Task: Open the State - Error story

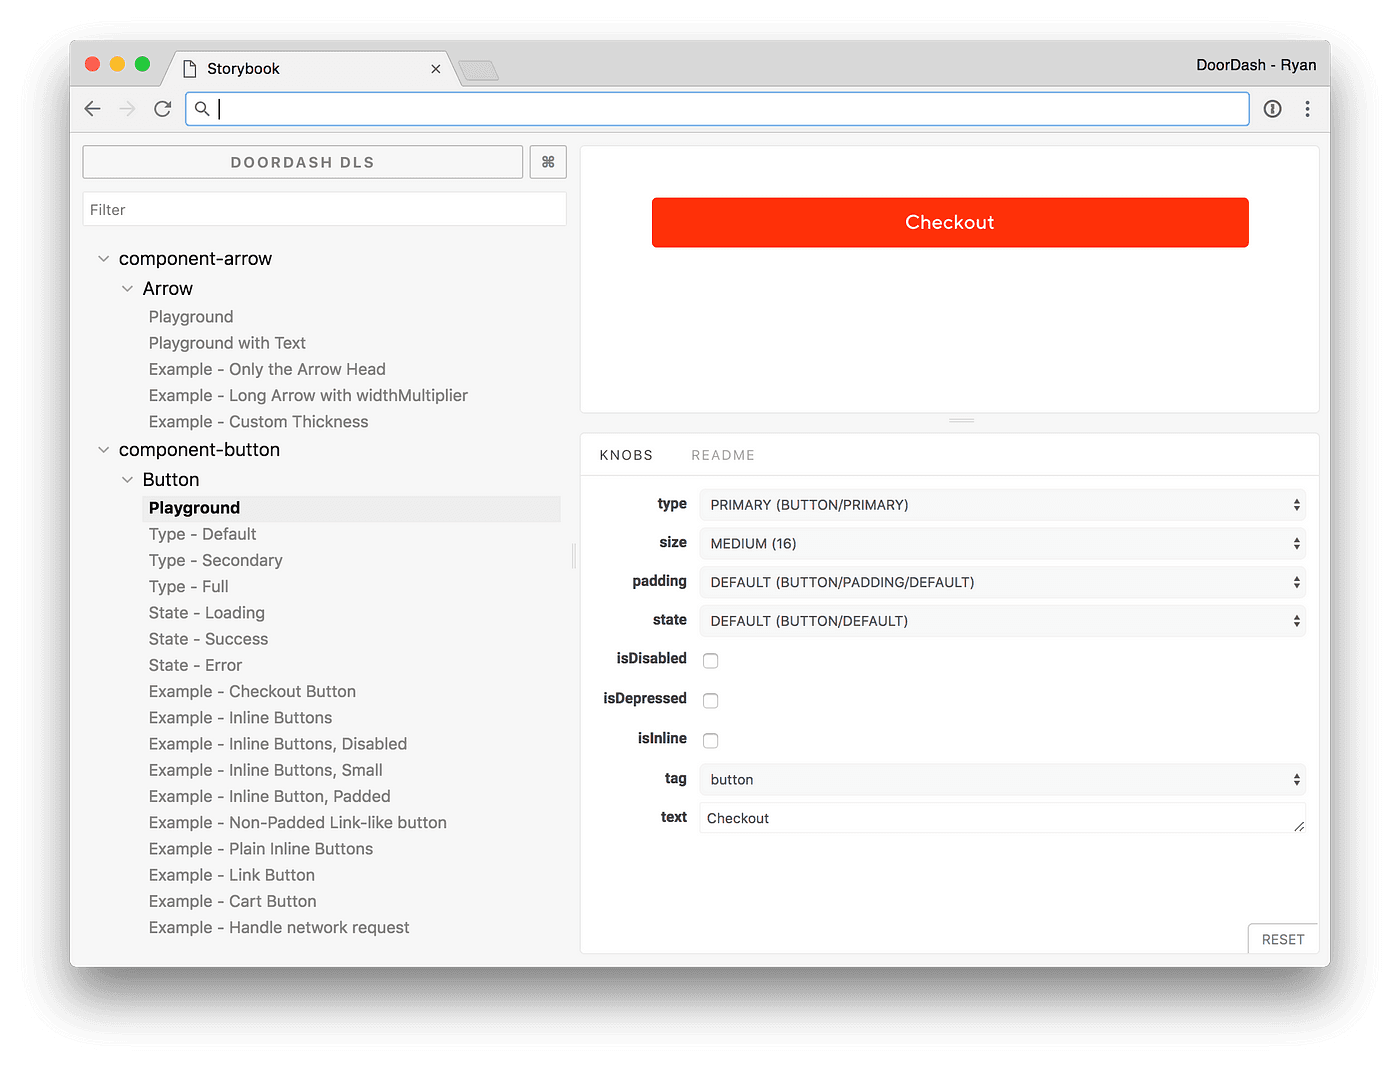Action: [x=195, y=665]
